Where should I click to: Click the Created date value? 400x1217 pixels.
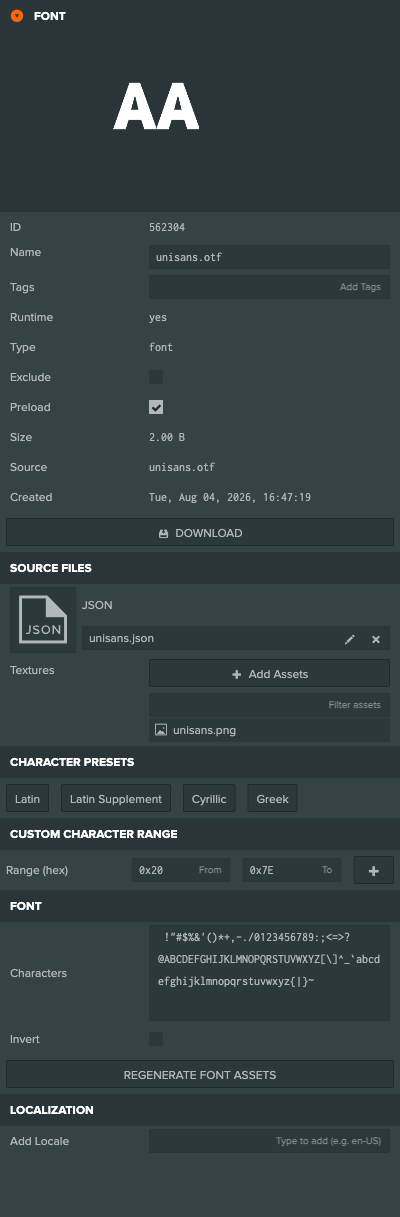(x=230, y=497)
